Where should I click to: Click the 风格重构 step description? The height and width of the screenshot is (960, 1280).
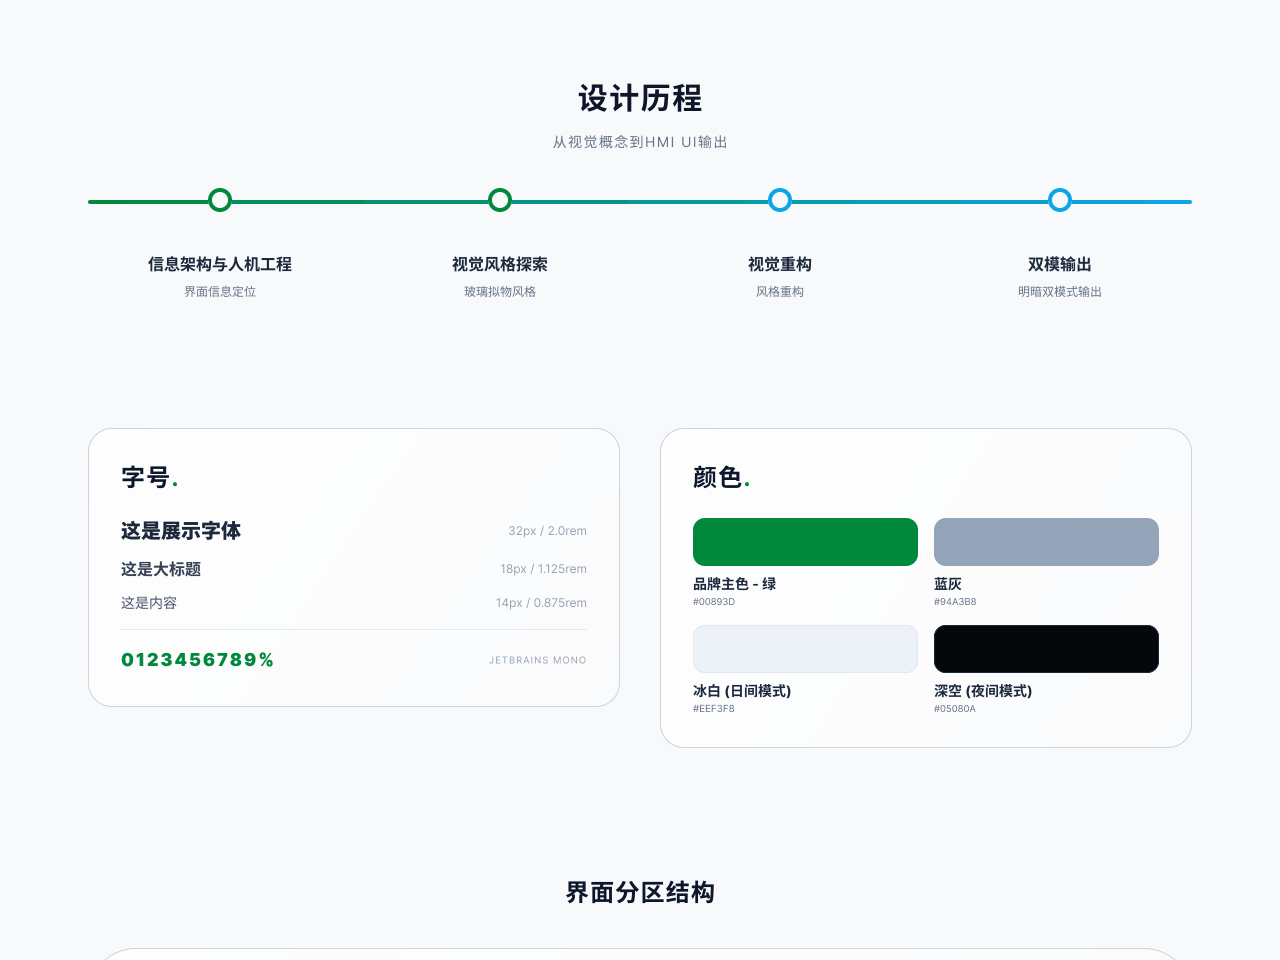point(780,292)
